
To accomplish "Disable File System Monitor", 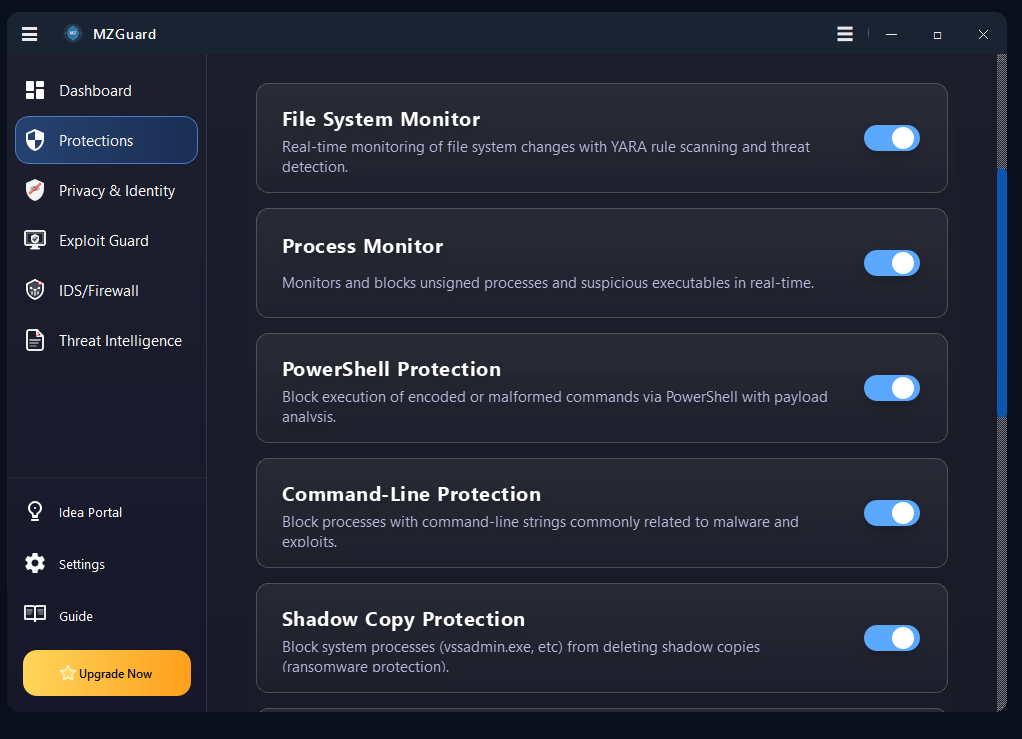I will [x=891, y=138].
